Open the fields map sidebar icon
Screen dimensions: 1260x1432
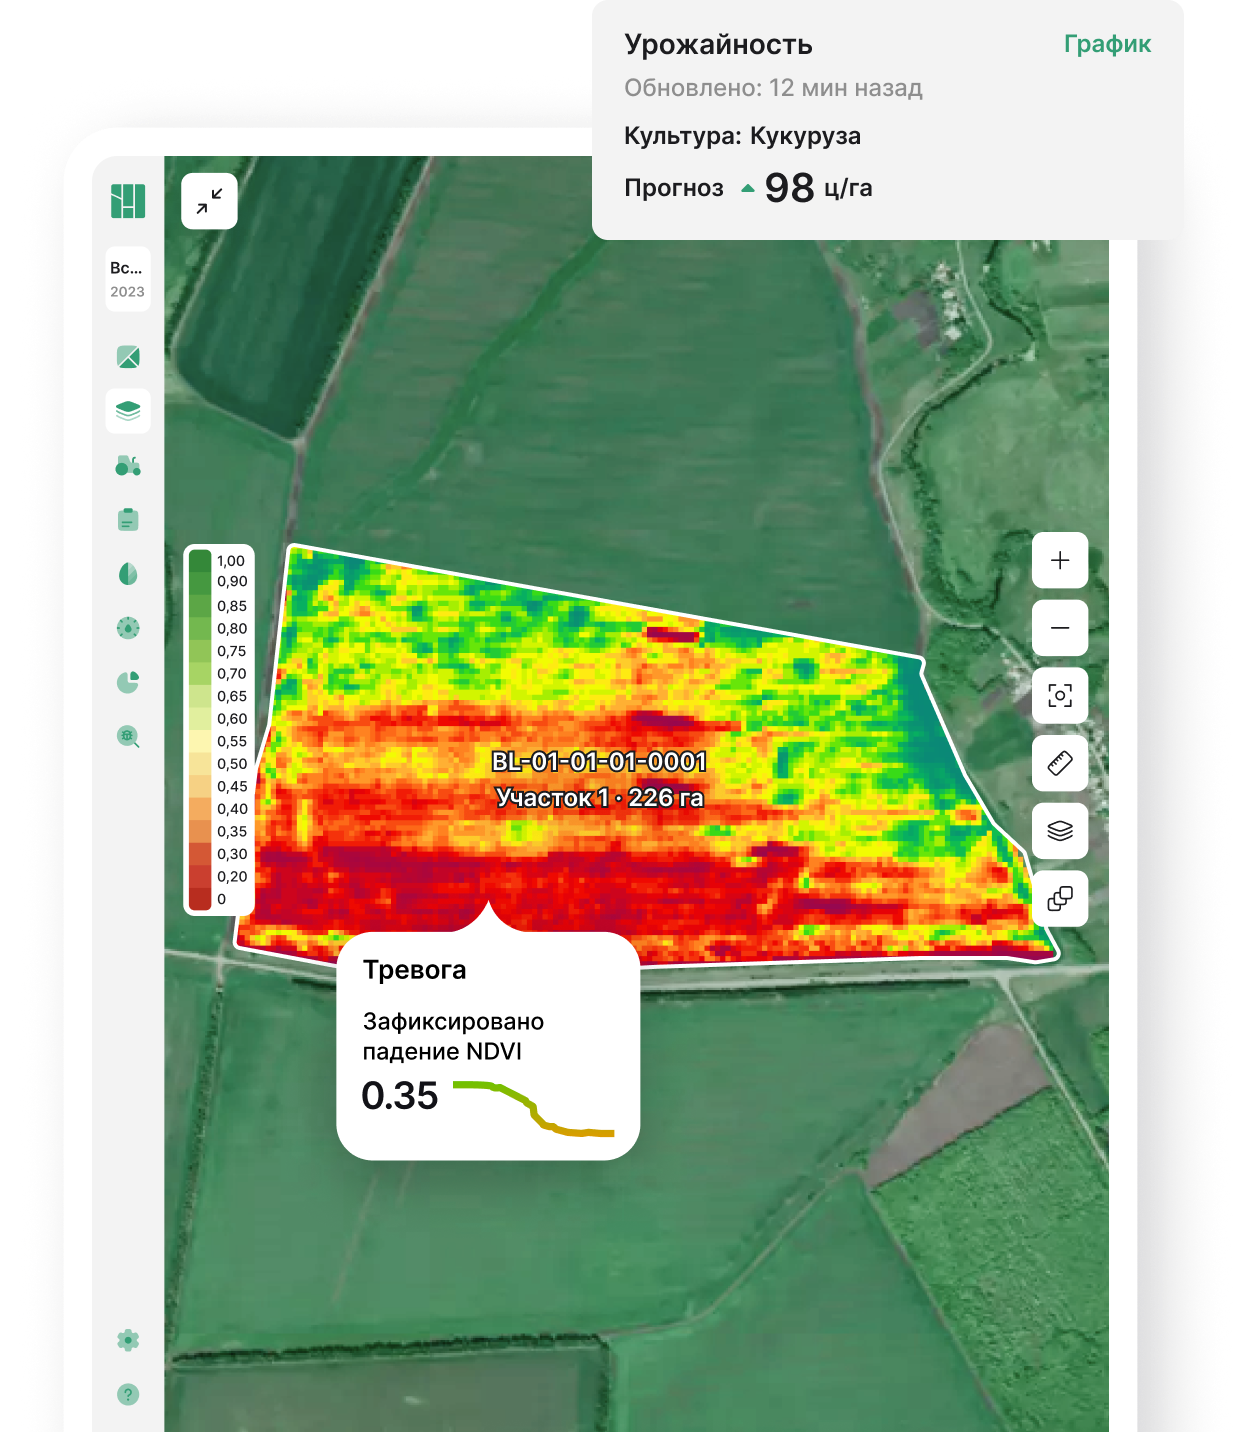tap(128, 357)
